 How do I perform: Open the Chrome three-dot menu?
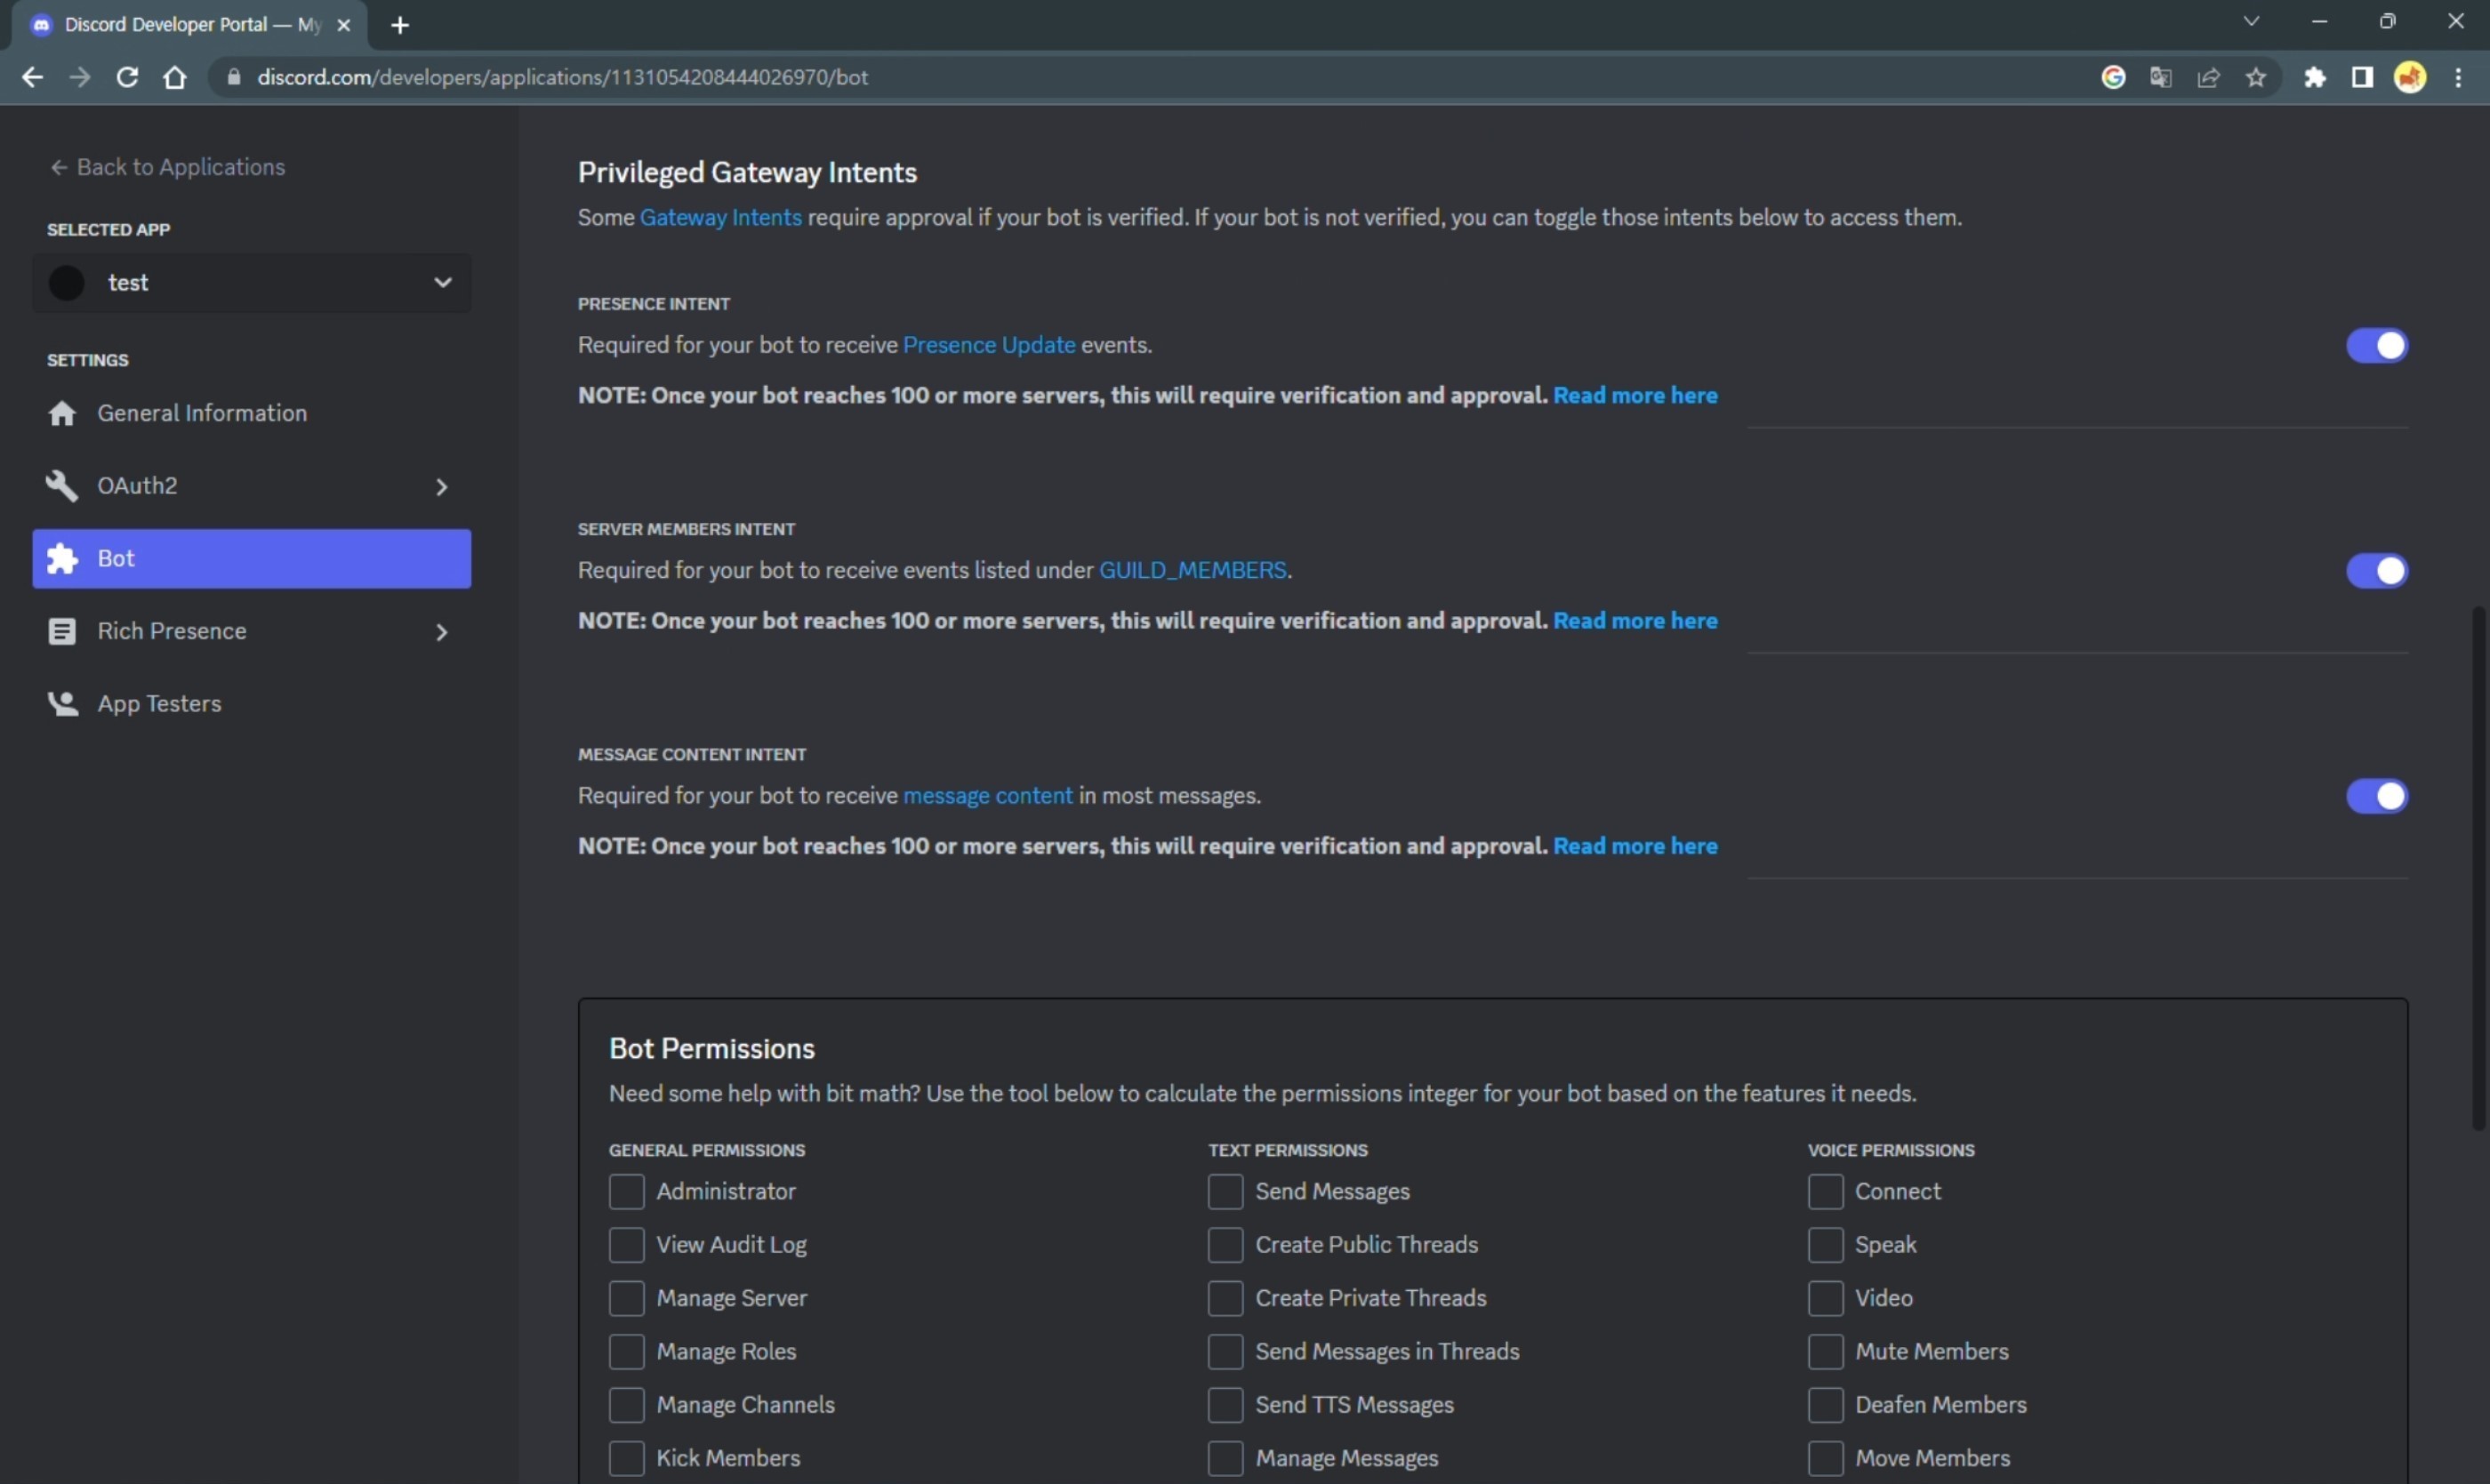pos(2459,77)
